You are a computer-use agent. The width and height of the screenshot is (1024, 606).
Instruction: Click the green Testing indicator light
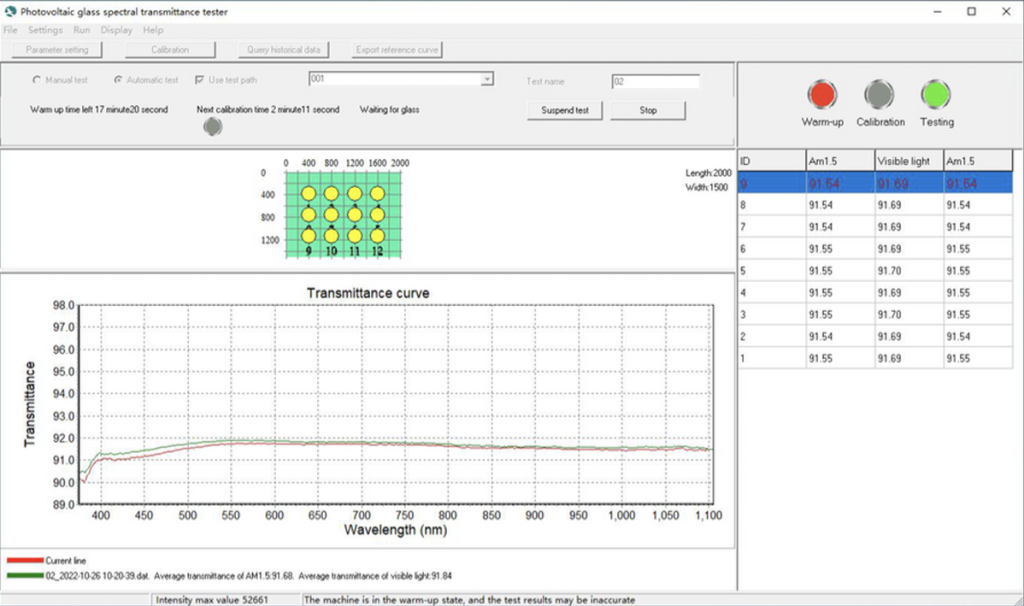pyautogui.click(x=936, y=95)
